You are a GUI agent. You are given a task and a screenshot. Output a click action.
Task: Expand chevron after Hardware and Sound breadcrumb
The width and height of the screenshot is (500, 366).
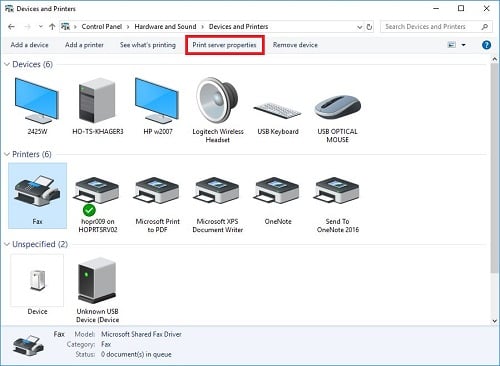[x=202, y=27]
